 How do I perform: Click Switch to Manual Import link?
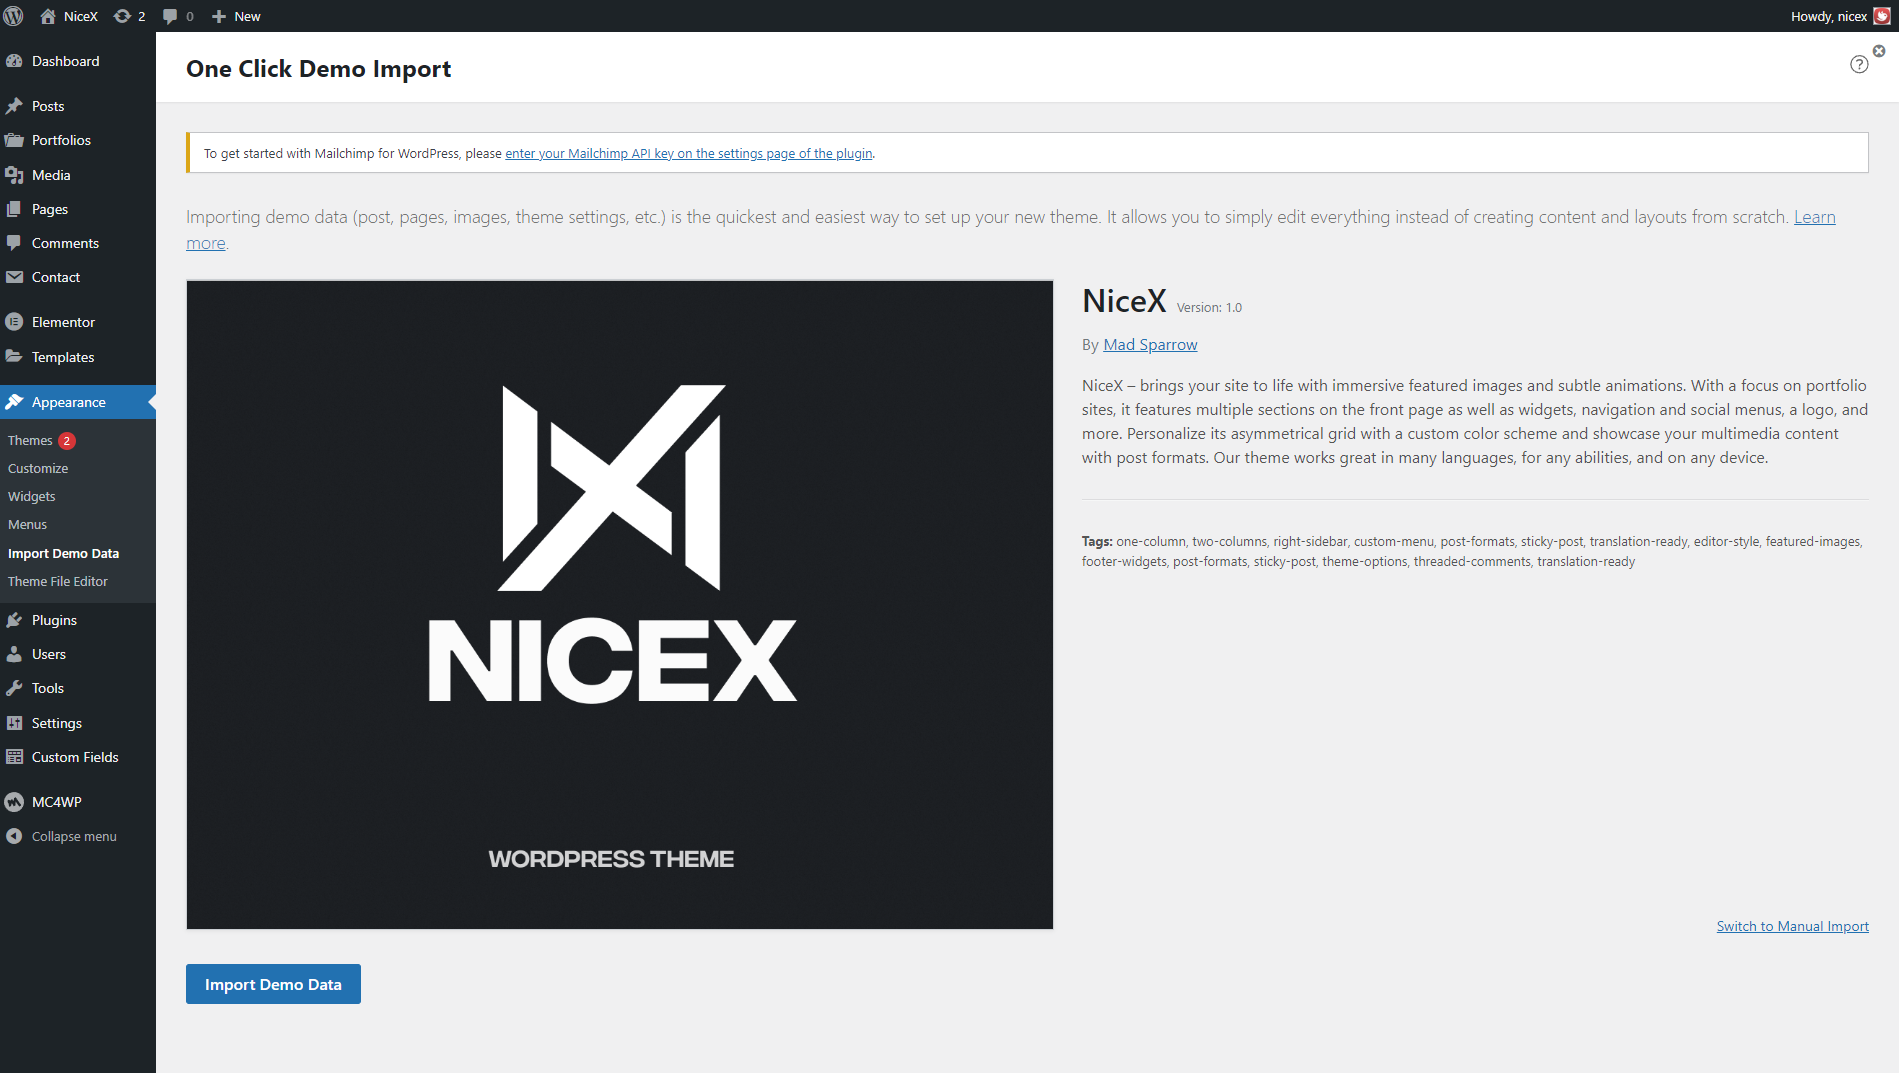coord(1792,926)
